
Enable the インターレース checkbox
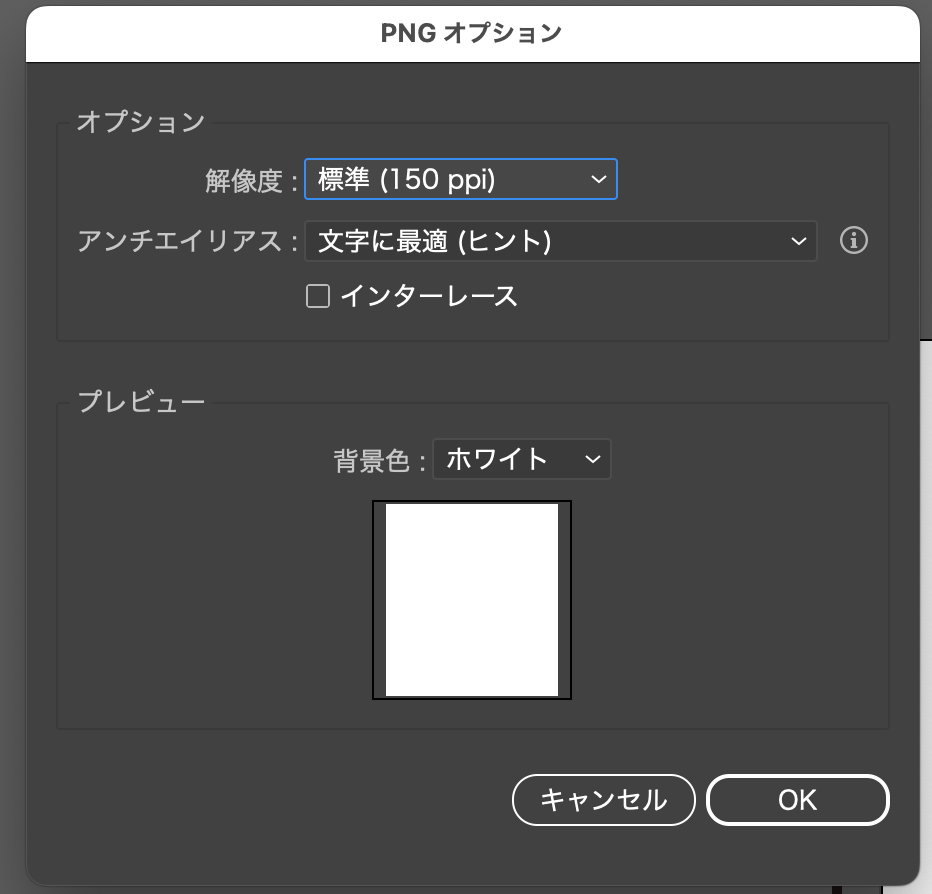pyautogui.click(x=317, y=296)
